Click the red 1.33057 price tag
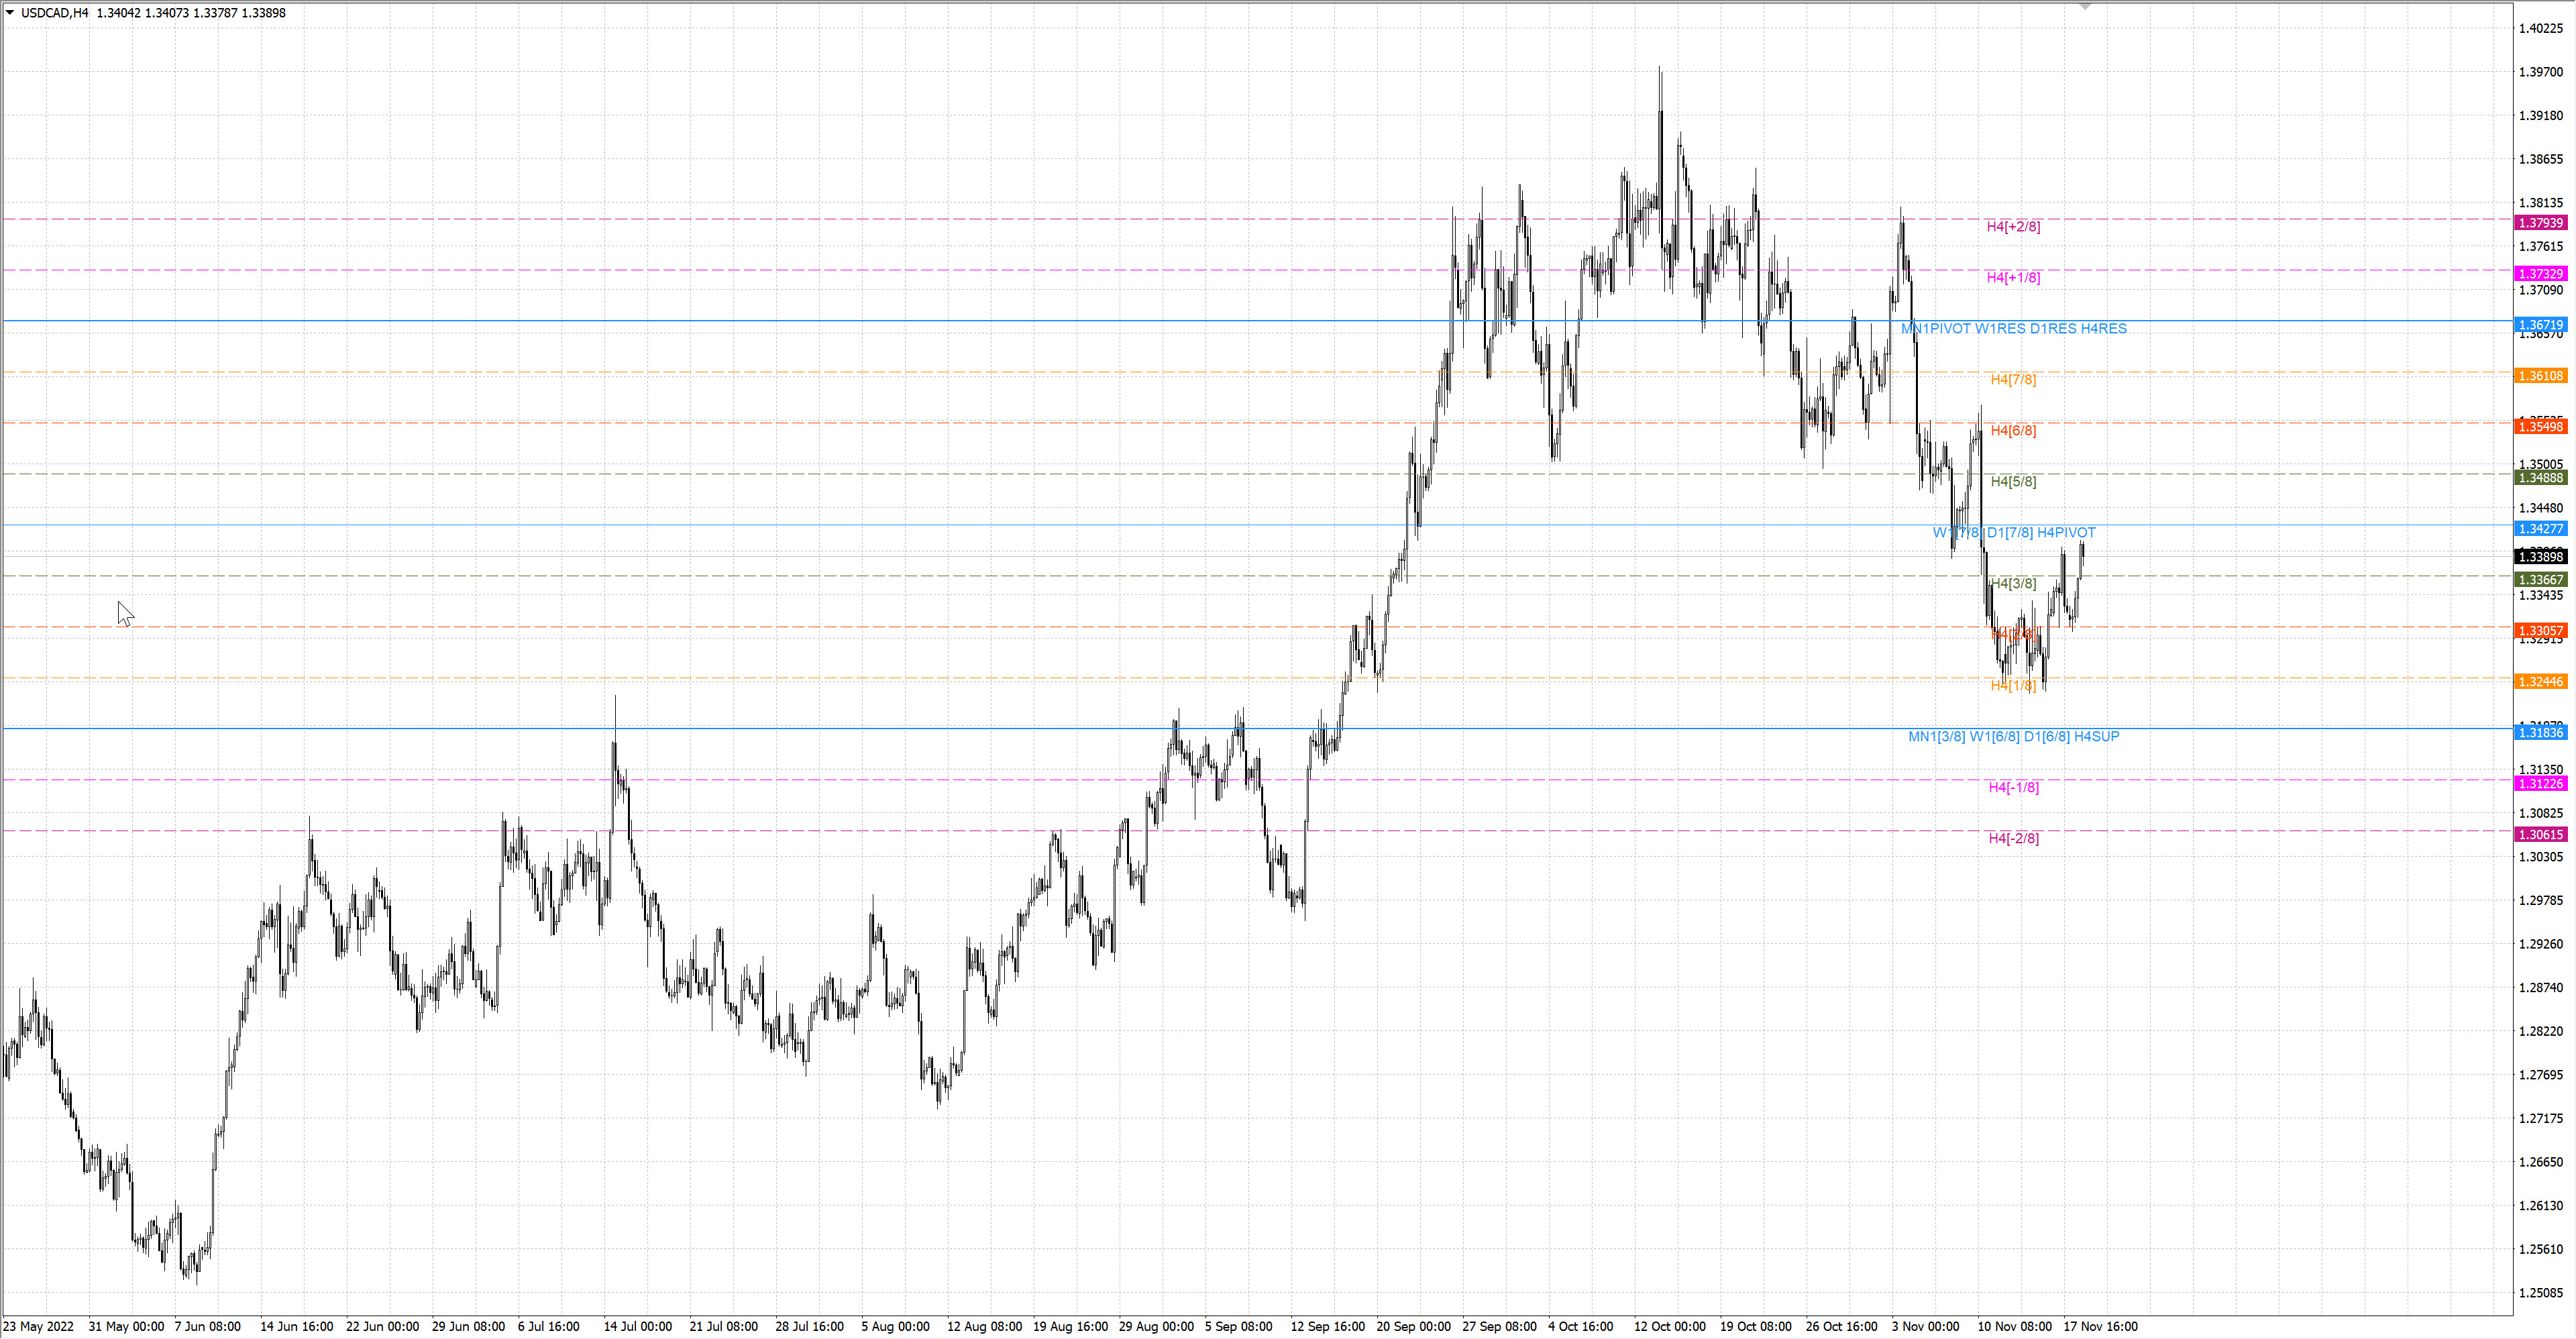 pyautogui.click(x=2540, y=631)
